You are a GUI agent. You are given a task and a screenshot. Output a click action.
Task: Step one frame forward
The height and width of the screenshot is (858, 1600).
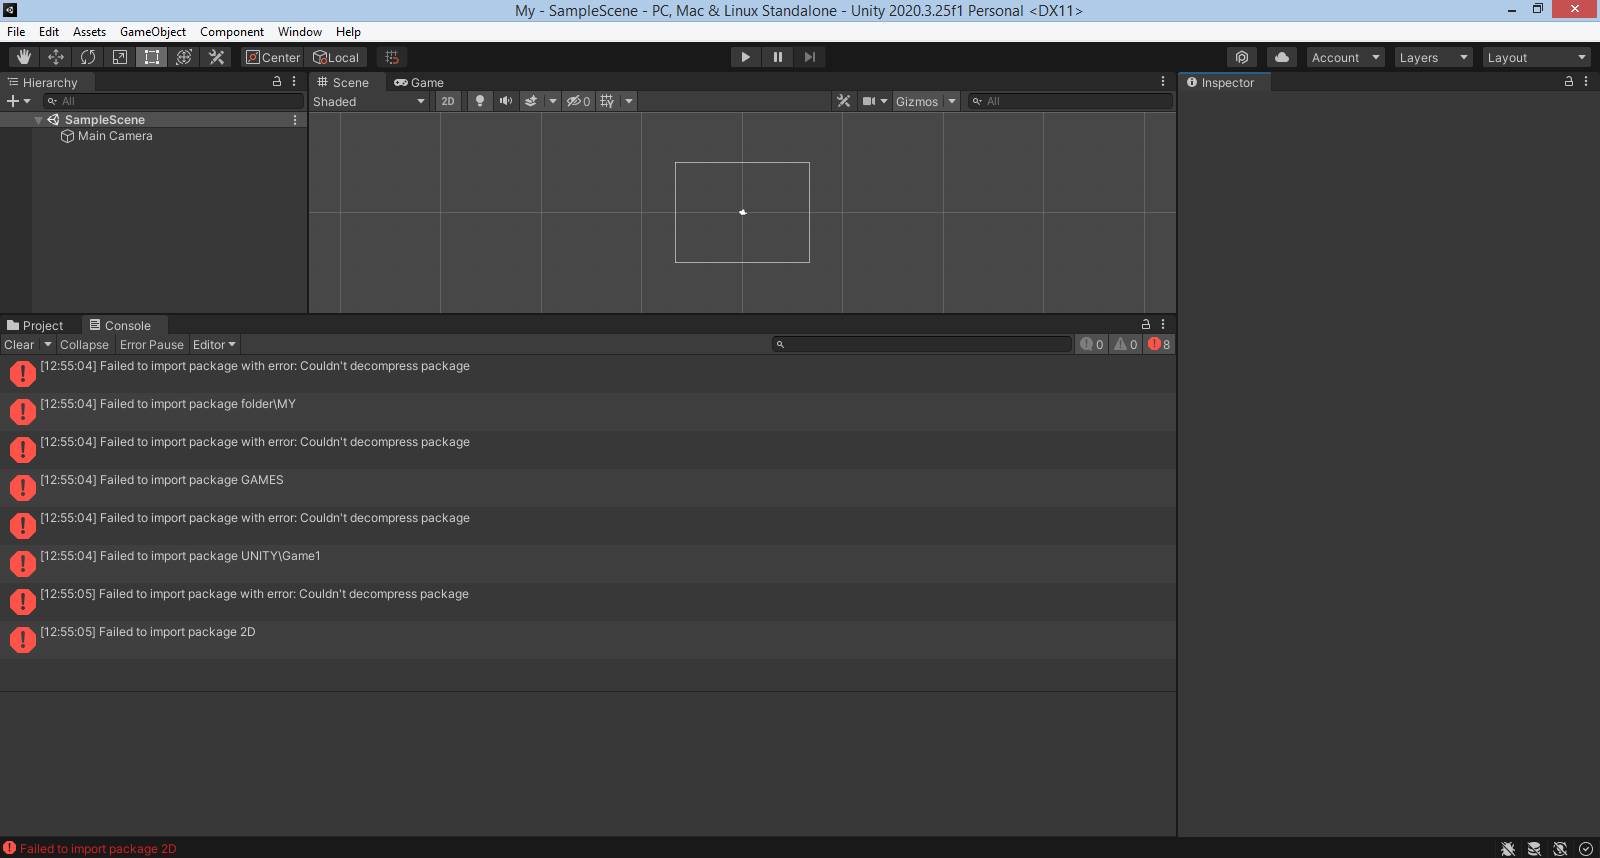pos(809,57)
